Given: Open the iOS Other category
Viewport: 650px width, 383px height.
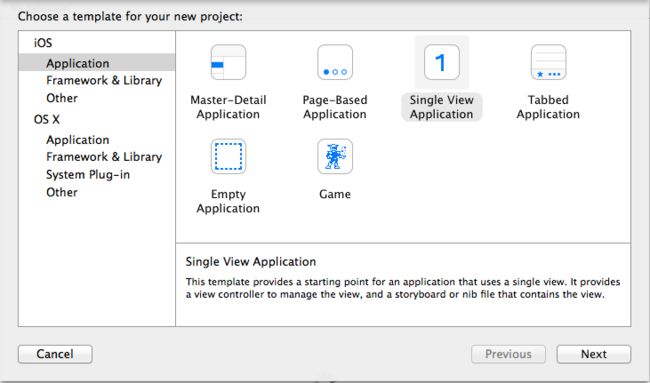Looking at the screenshot, I should point(62,98).
